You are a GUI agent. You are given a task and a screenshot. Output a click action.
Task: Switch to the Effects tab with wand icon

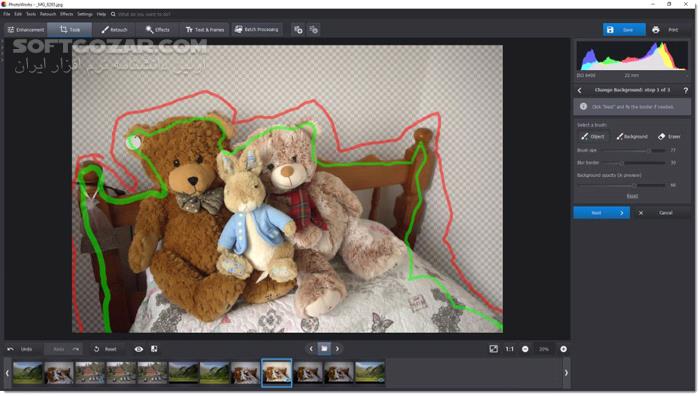(158, 30)
